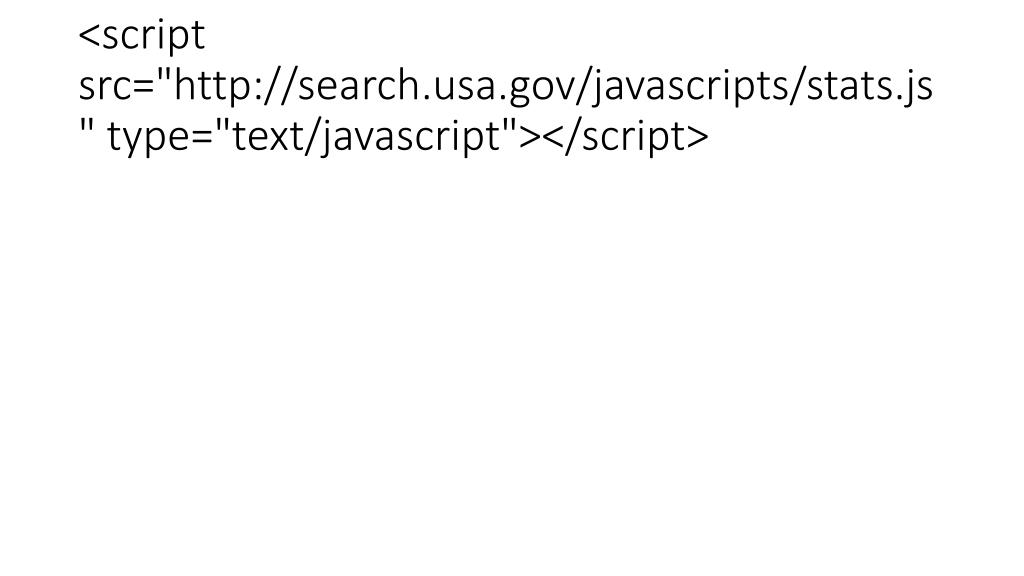The width and height of the screenshot is (1024, 576).
Task: Click the word "search" in the URL
Action: [x=357, y=88]
